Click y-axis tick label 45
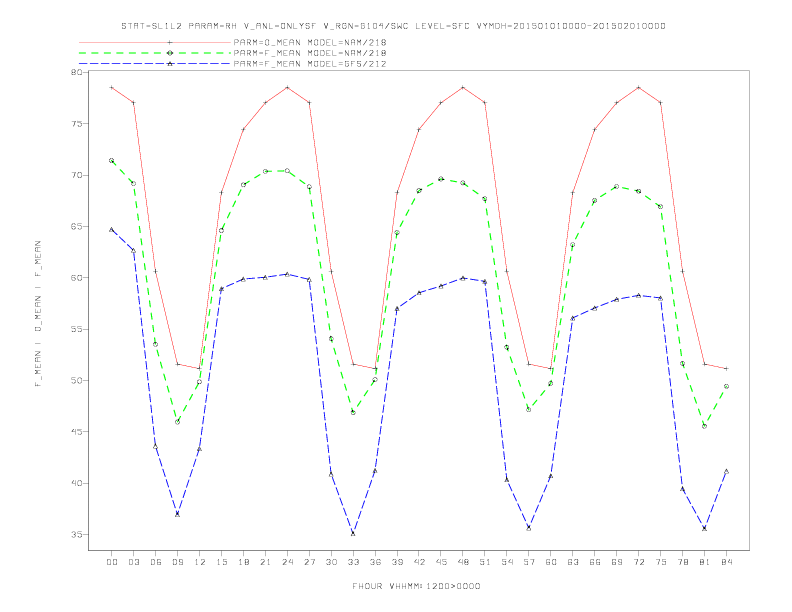 [77, 432]
